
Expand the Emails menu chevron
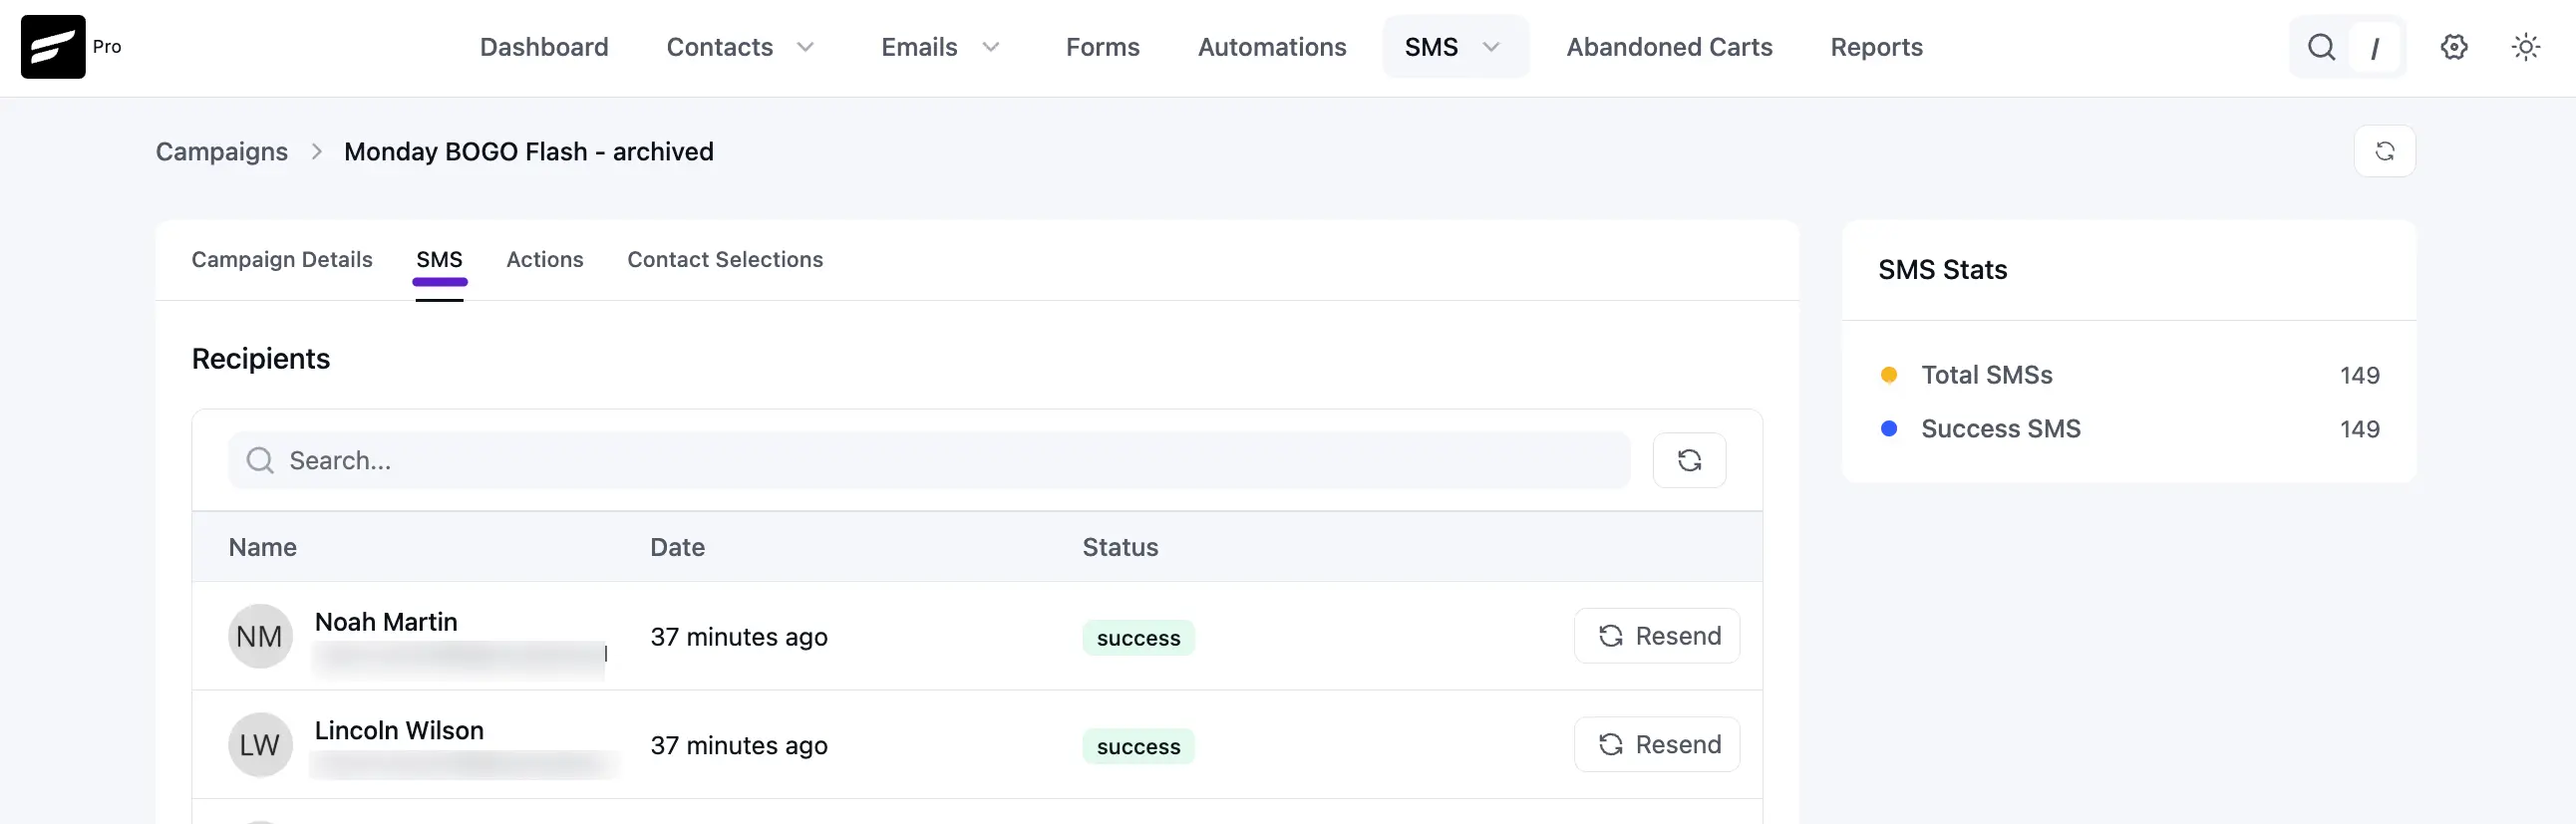coord(990,47)
